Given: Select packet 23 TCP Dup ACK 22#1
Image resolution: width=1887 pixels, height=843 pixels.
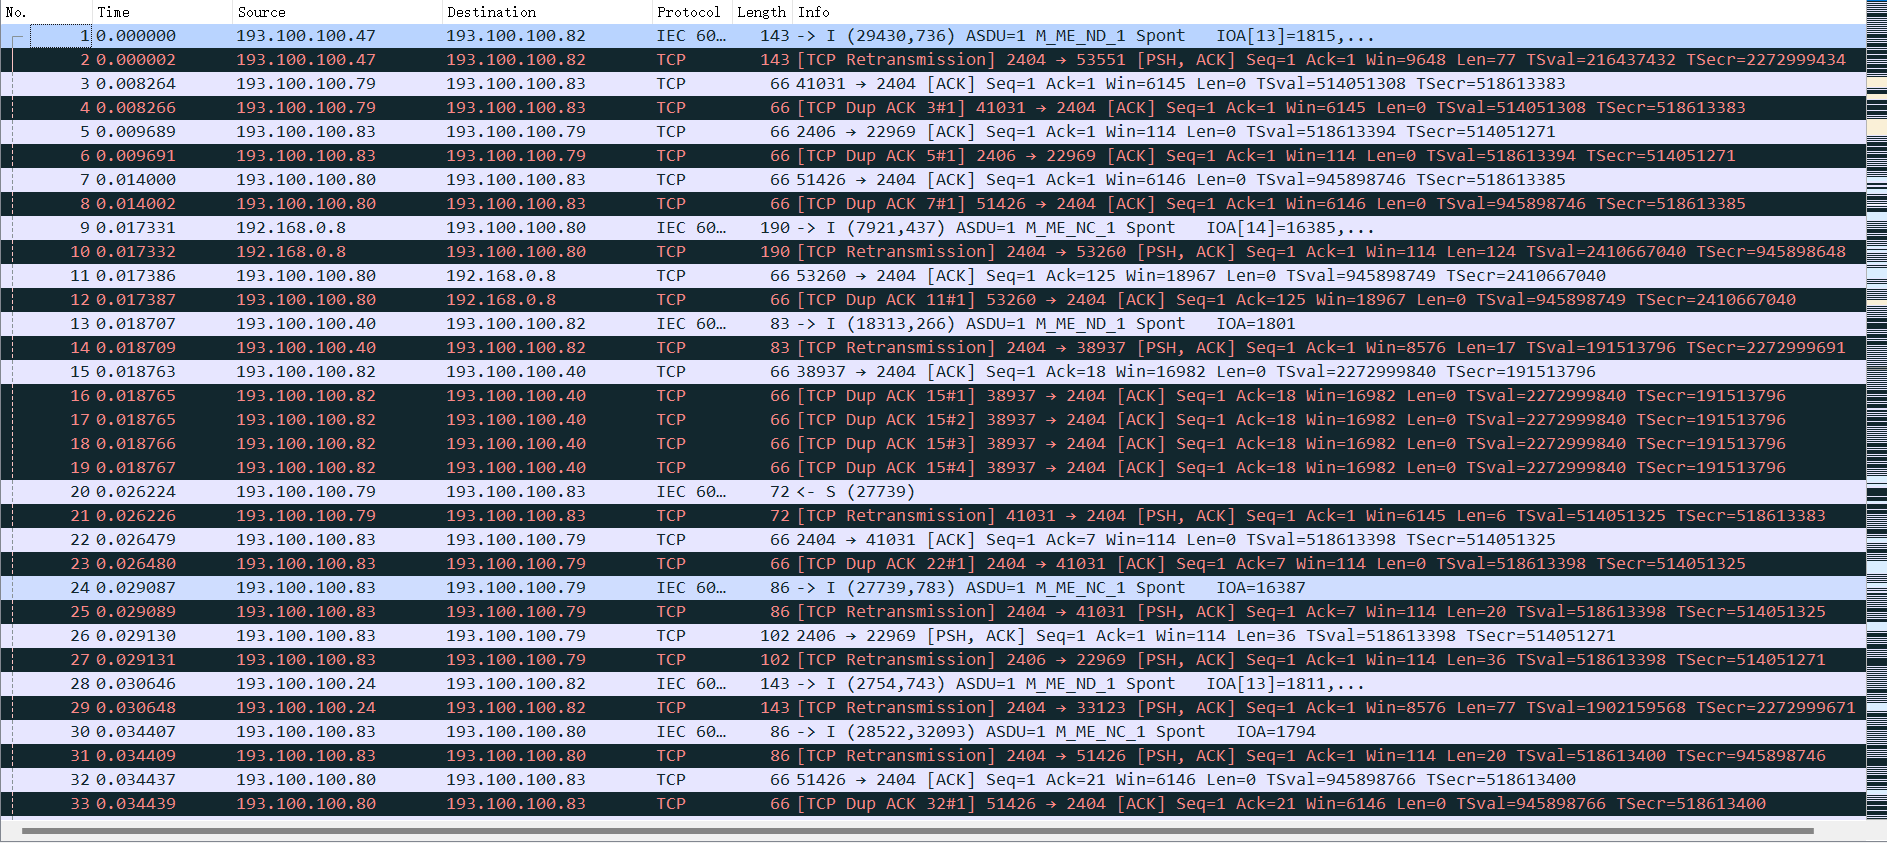Looking at the screenshot, I should pos(933,564).
